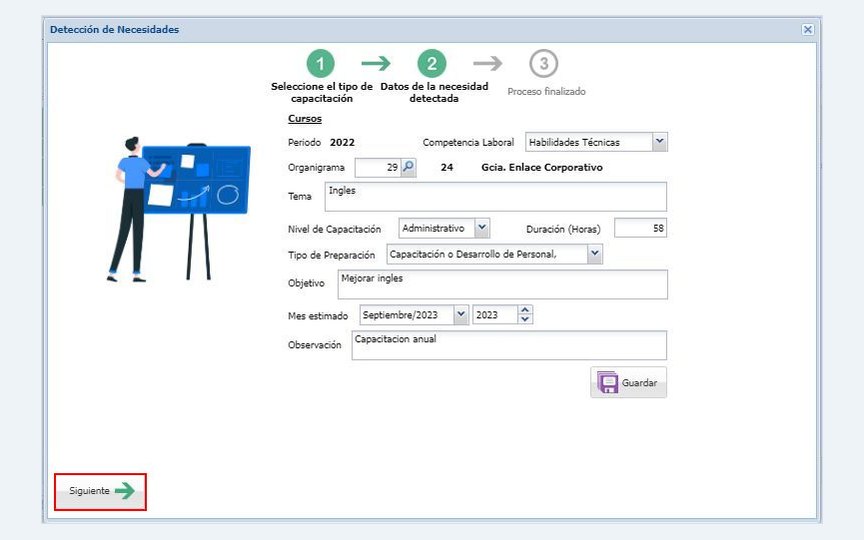This screenshot has width=864, height=540.
Task: Click into the Observación text area
Action: pos(509,345)
